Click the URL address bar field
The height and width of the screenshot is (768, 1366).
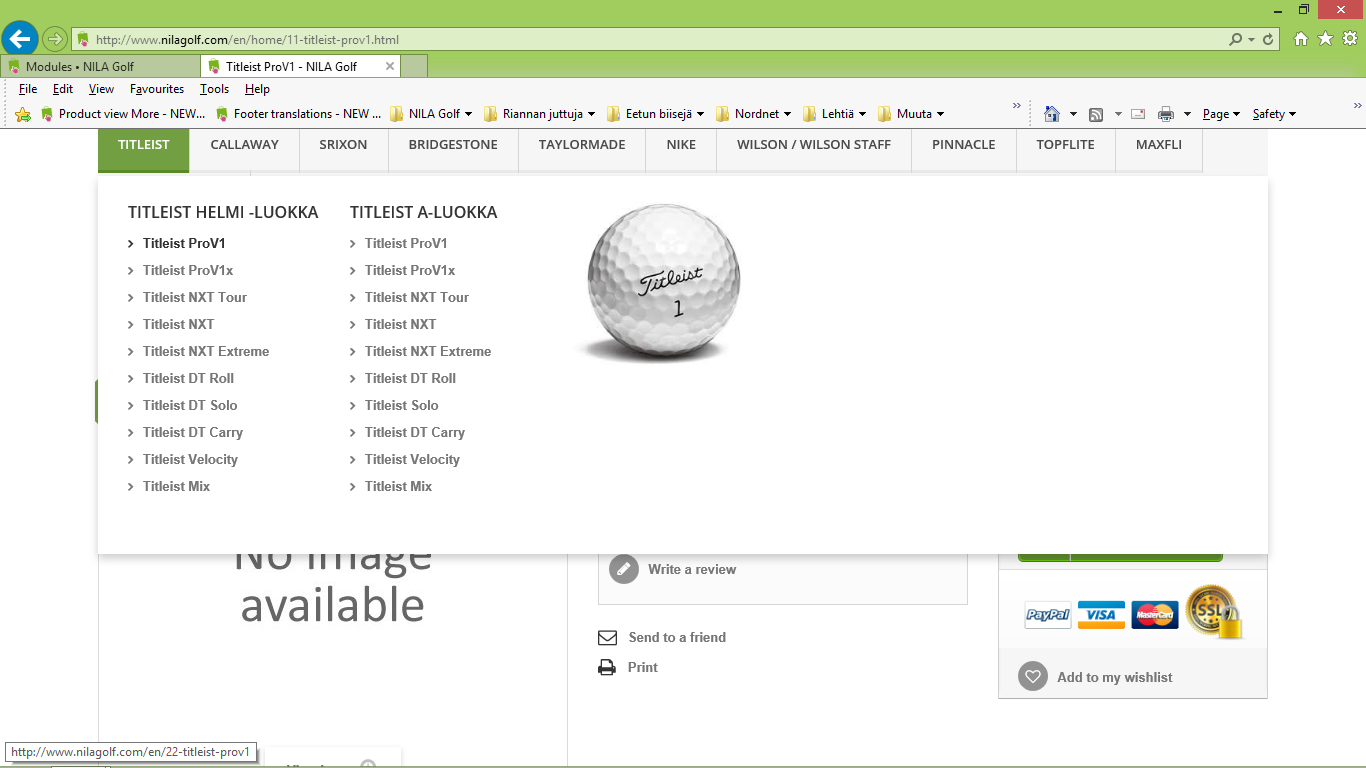pos(652,40)
